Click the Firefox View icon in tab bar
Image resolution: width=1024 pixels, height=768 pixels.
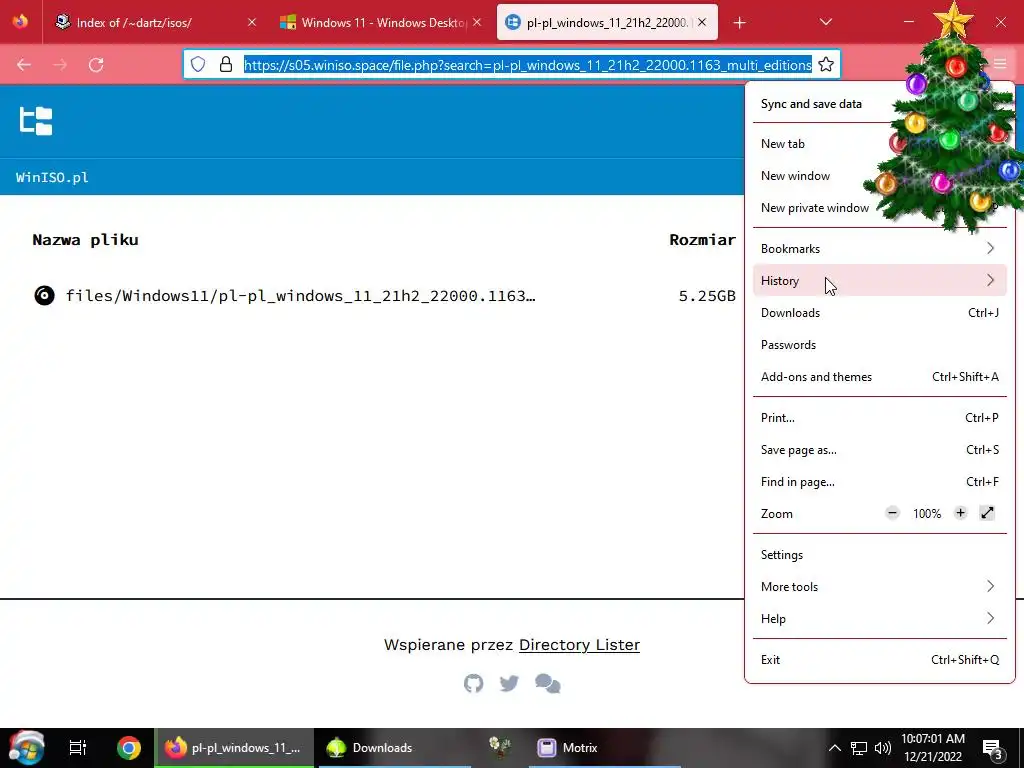[20, 22]
